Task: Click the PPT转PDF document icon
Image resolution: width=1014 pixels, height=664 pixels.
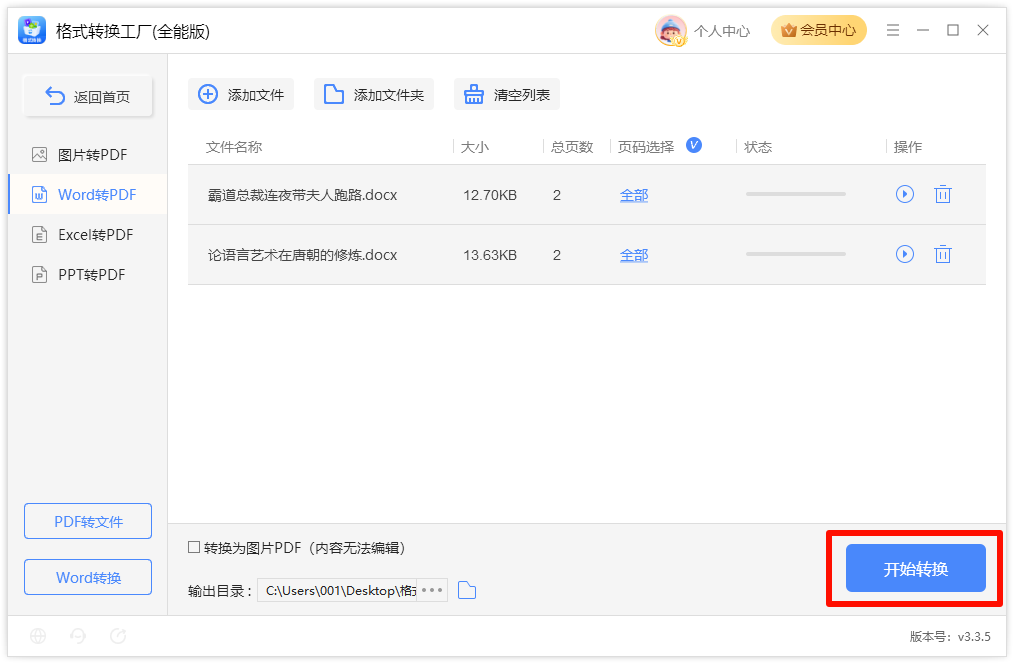Action: pos(39,275)
